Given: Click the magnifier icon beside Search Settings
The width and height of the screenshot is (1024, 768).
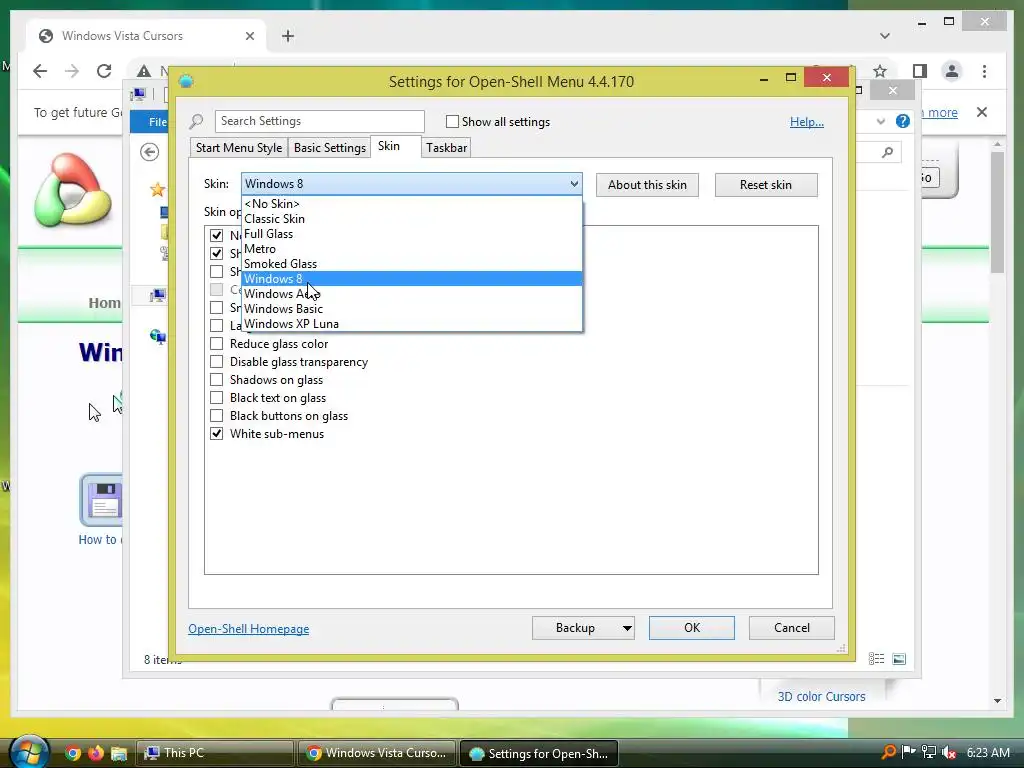Looking at the screenshot, I should [x=196, y=121].
